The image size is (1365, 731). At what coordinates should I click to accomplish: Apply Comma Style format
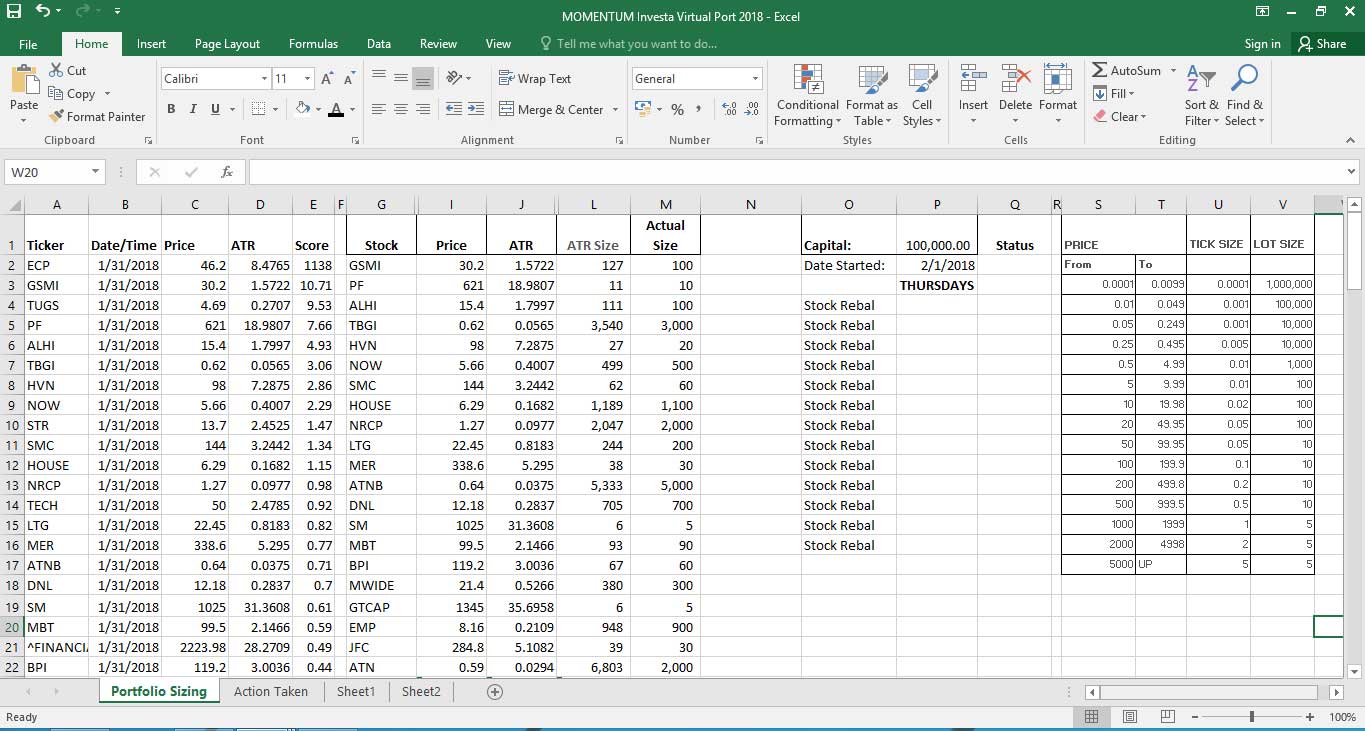click(x=697, y=109)
